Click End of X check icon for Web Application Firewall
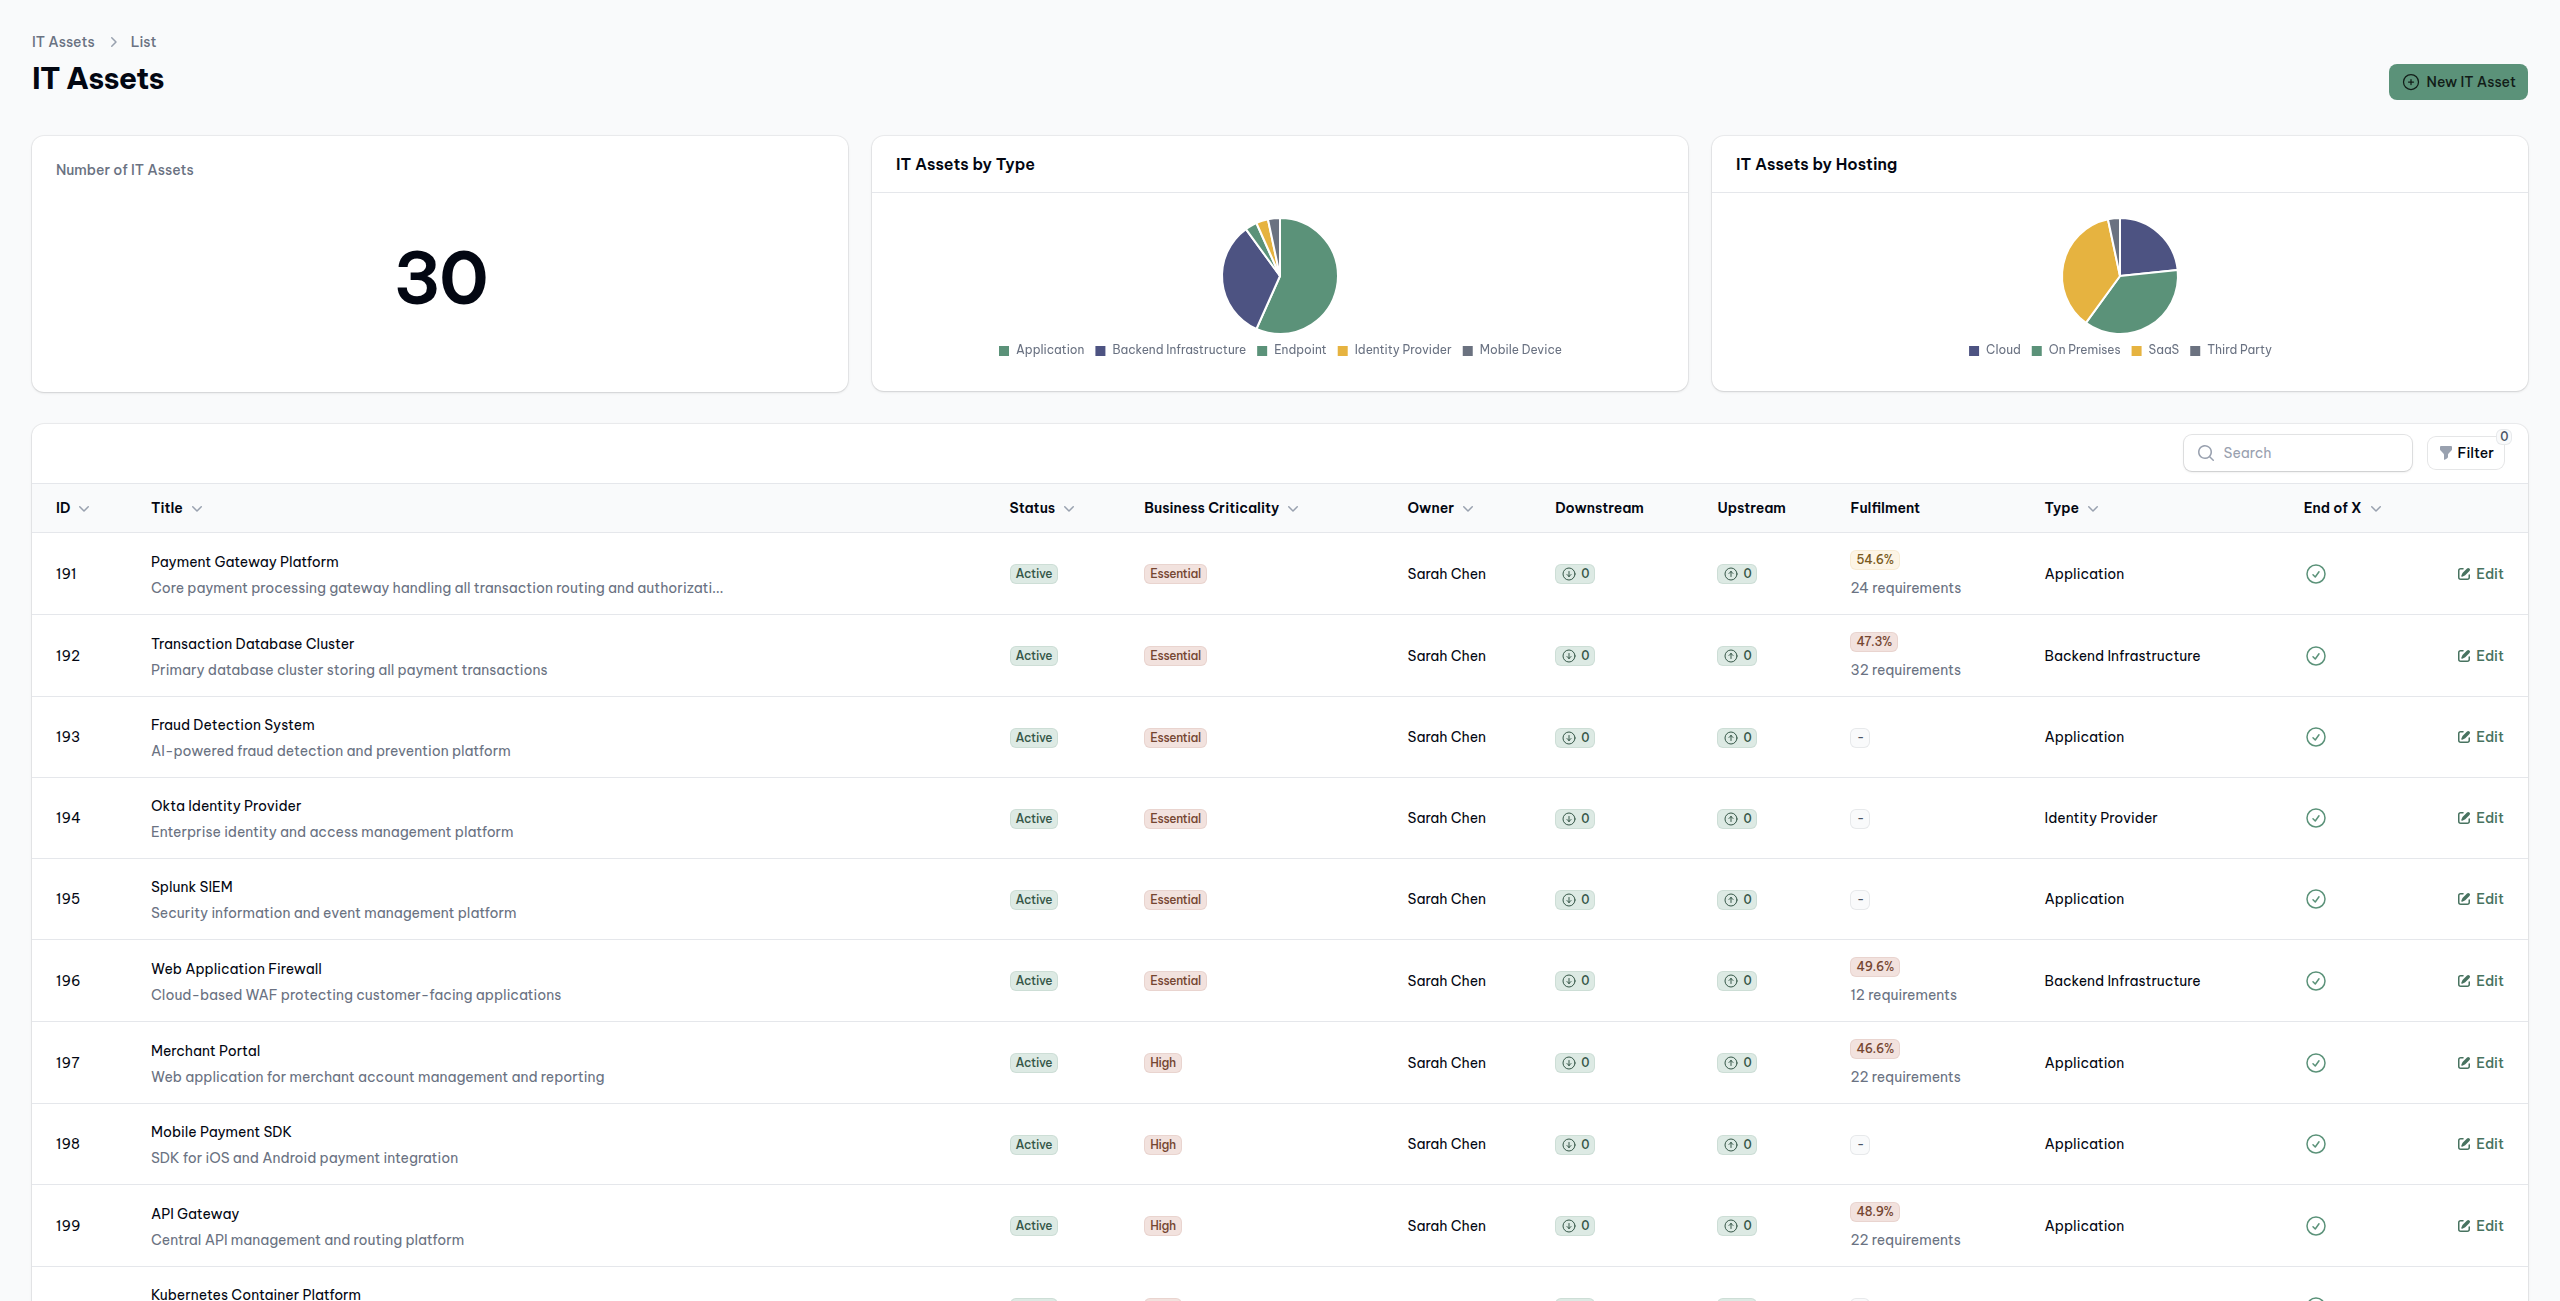 point(2316,981)
